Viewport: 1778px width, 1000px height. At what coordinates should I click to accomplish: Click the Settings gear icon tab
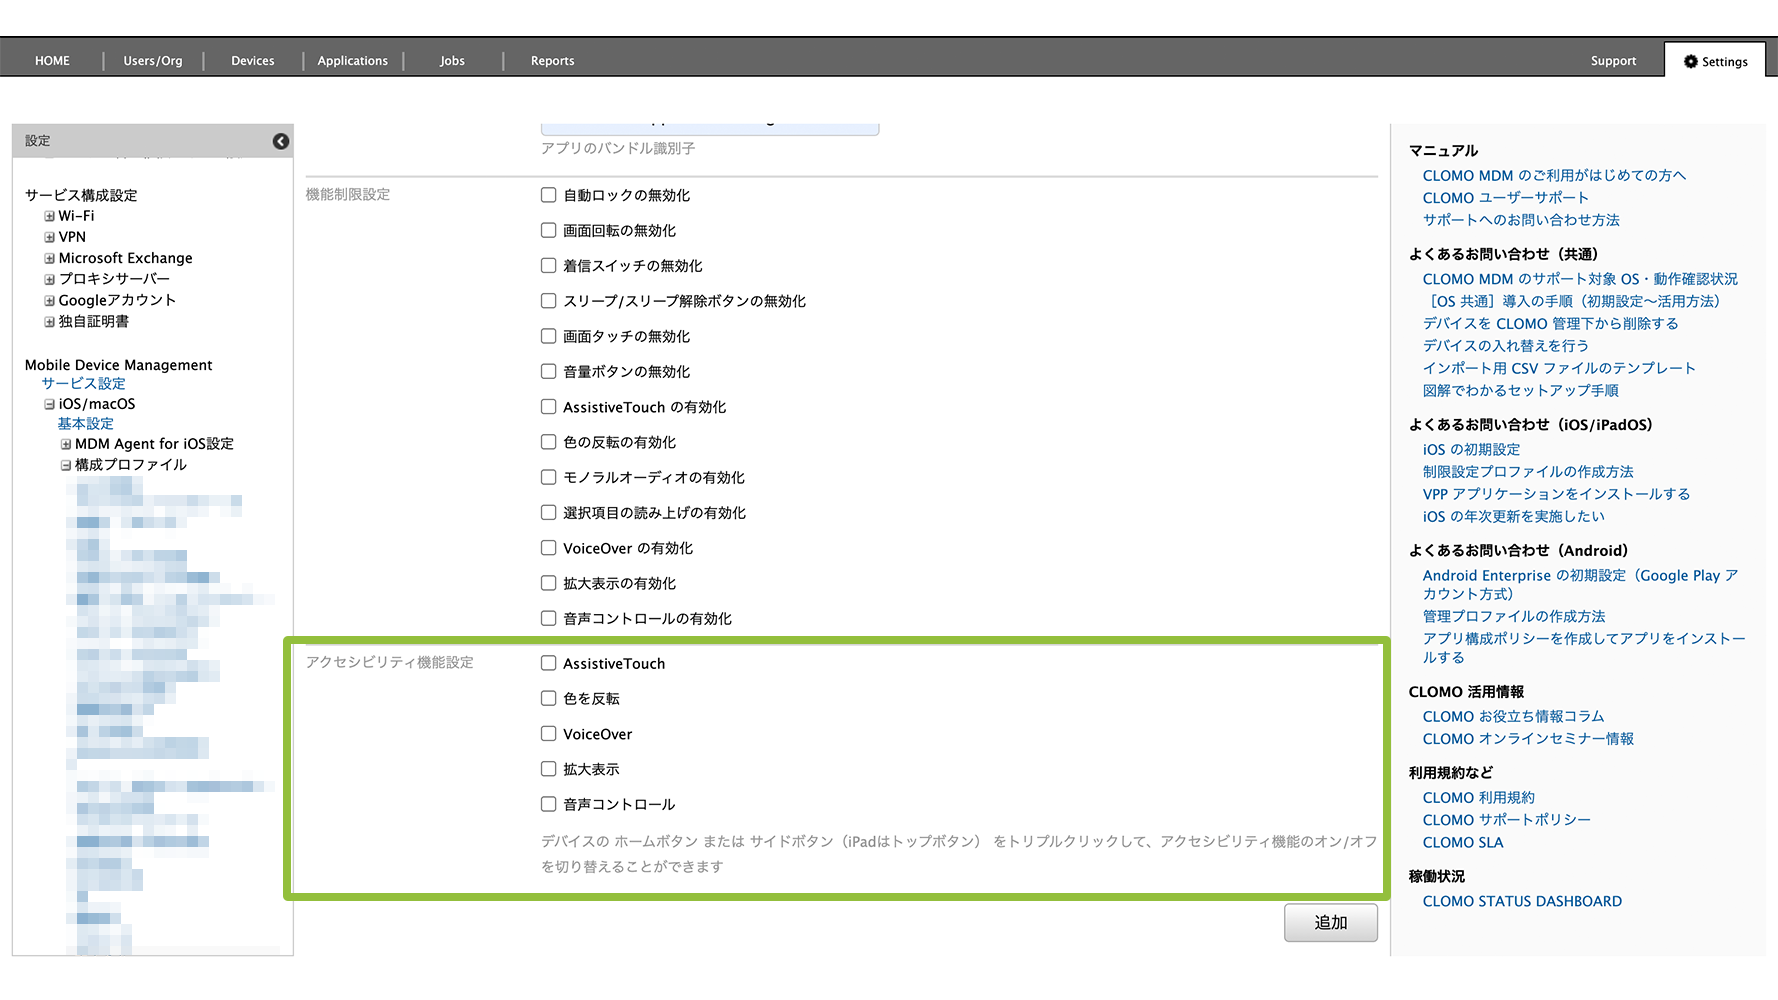click(x=1715, y=61)
